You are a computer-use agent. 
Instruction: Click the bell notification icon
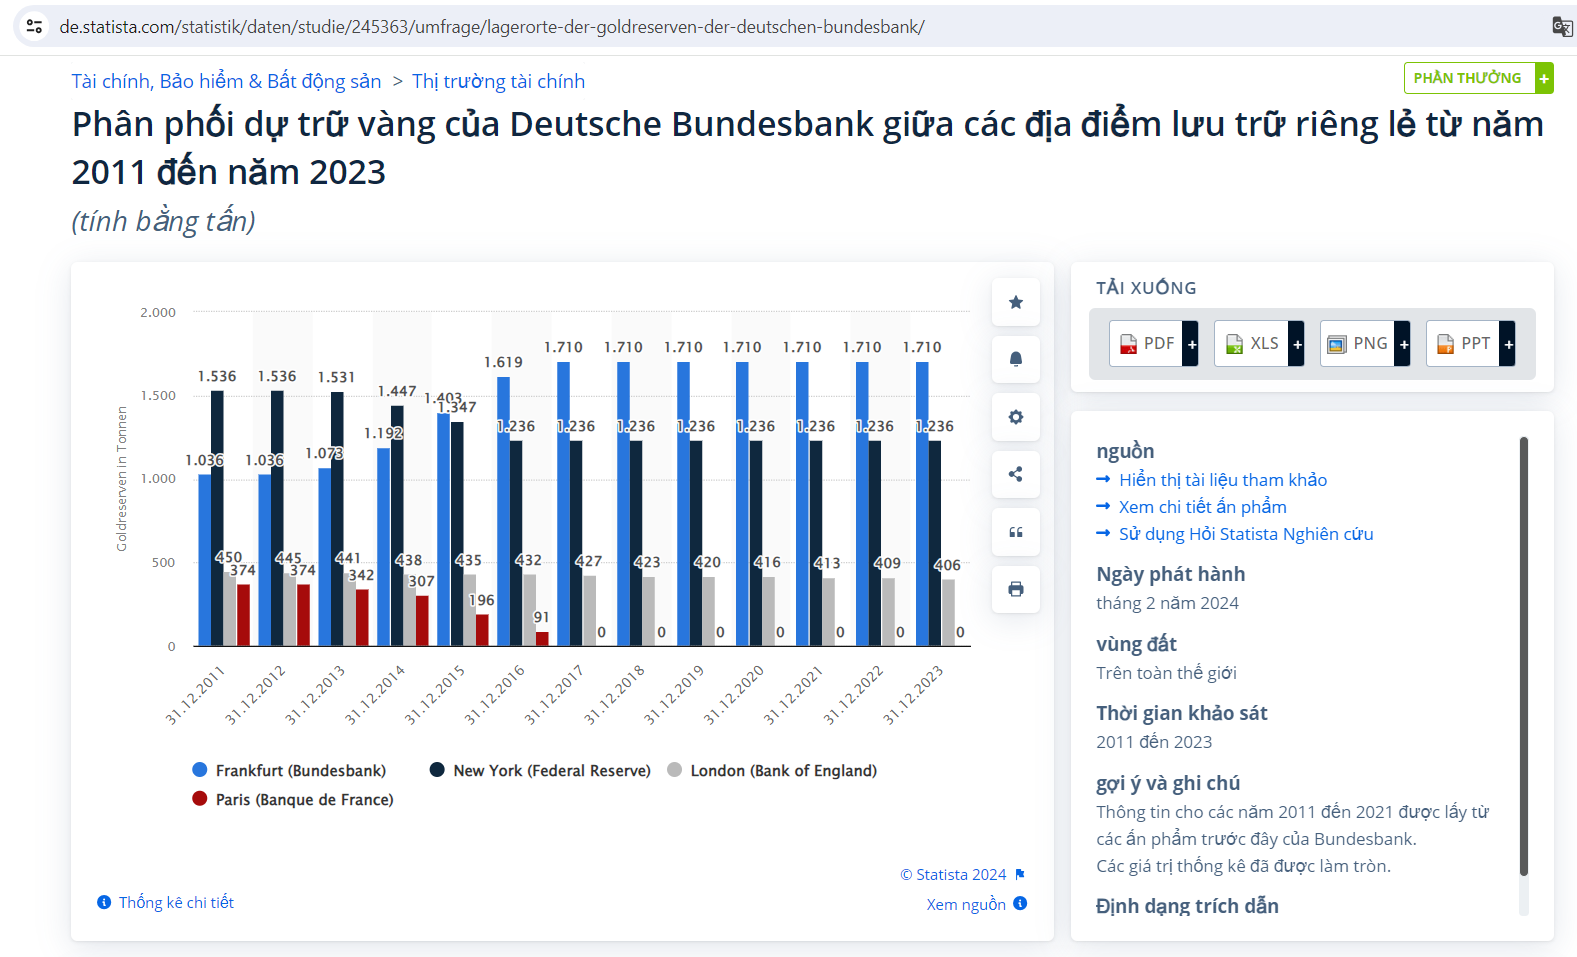click(1015, 359)
